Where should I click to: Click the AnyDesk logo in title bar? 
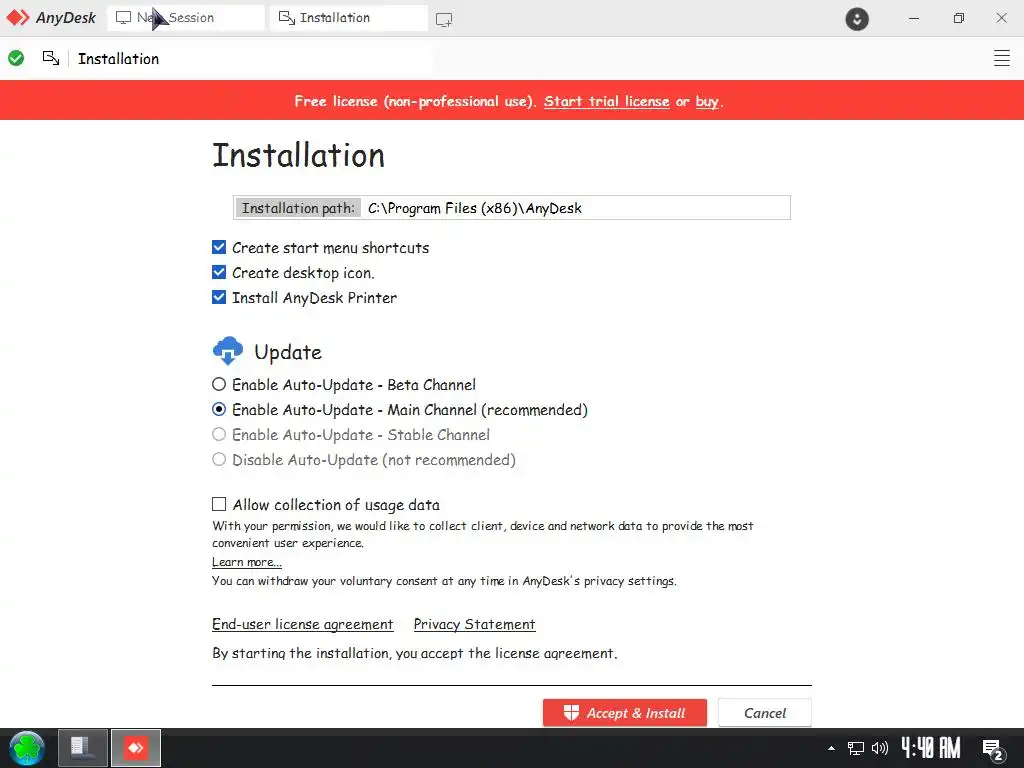(51, 18)
